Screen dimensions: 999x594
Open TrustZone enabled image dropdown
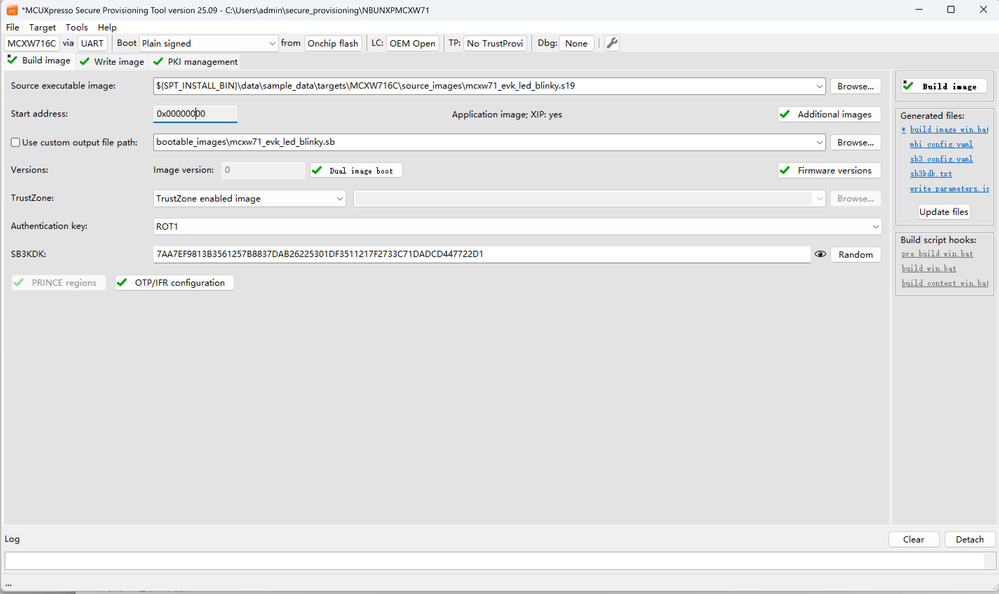coord(249,199)
